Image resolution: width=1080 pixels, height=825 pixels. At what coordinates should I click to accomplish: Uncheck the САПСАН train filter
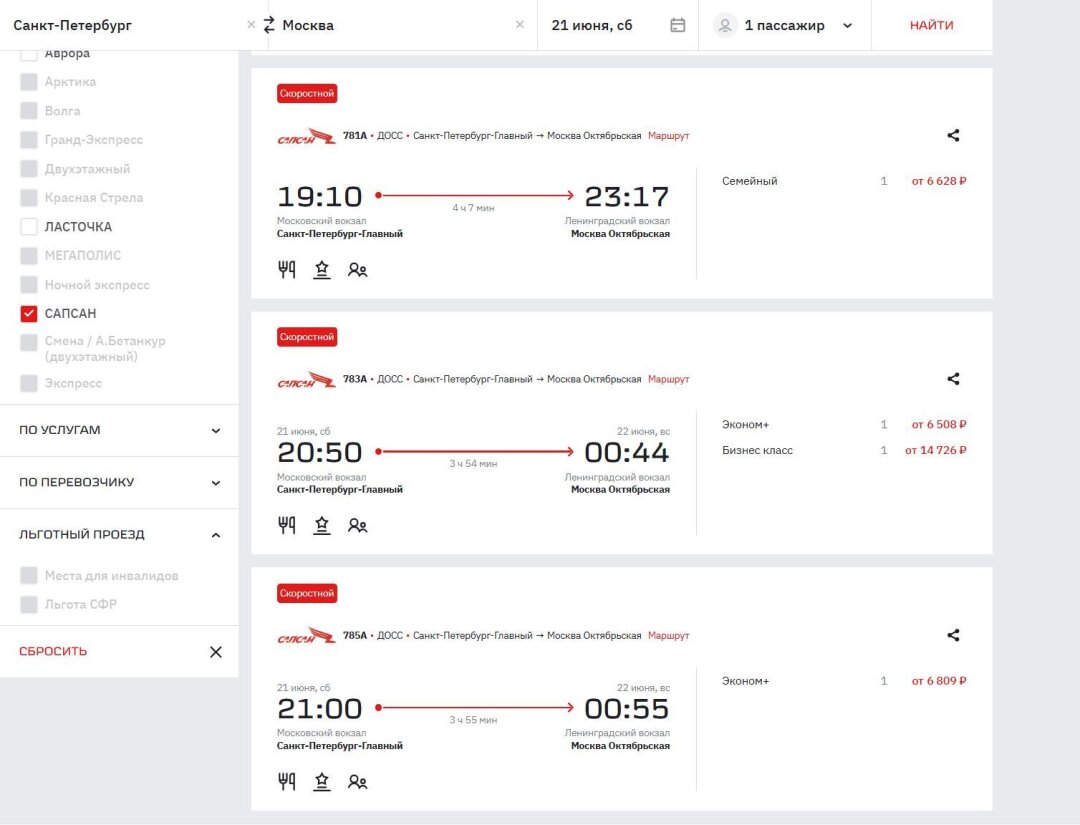point(29,314)
